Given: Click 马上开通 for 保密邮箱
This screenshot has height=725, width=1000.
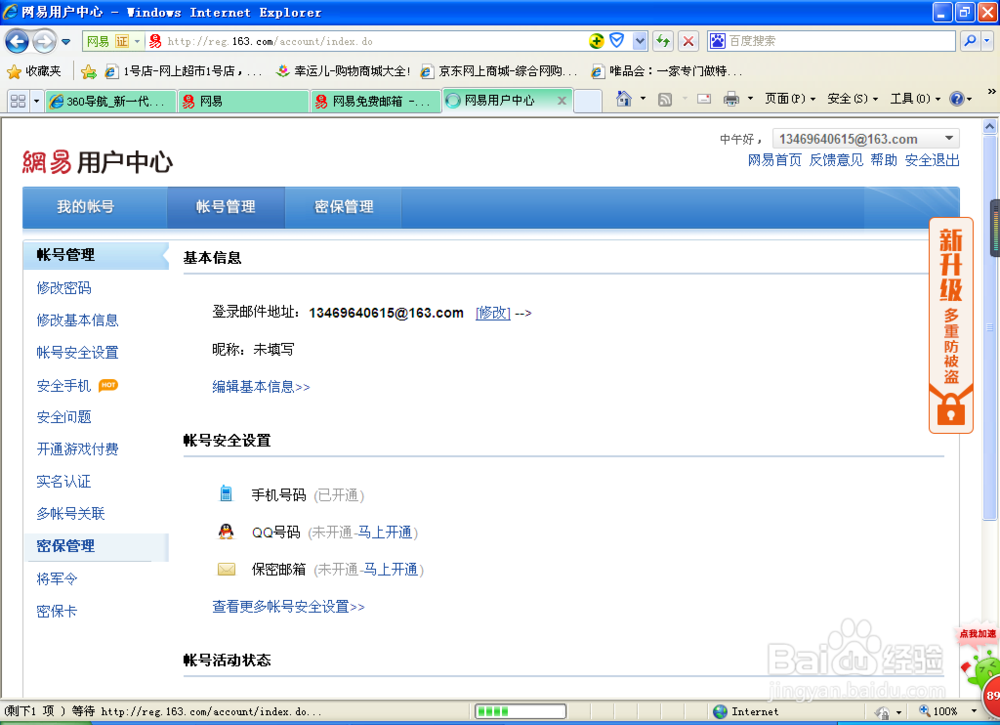Looking at the screenshot, I should pyautogui.click(x=390, y=569).
